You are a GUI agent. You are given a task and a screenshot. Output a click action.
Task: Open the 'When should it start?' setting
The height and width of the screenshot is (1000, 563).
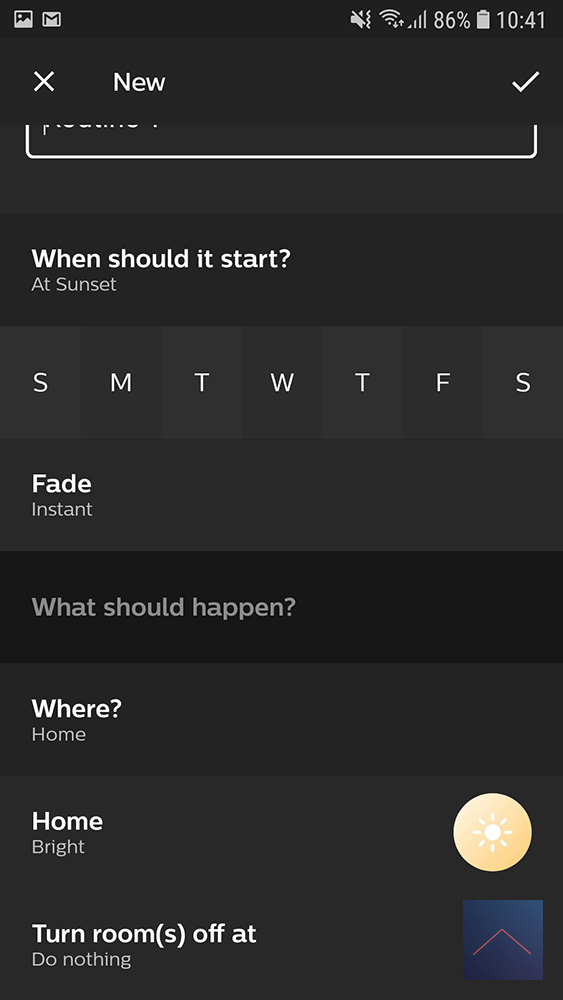tap(281, 270)
